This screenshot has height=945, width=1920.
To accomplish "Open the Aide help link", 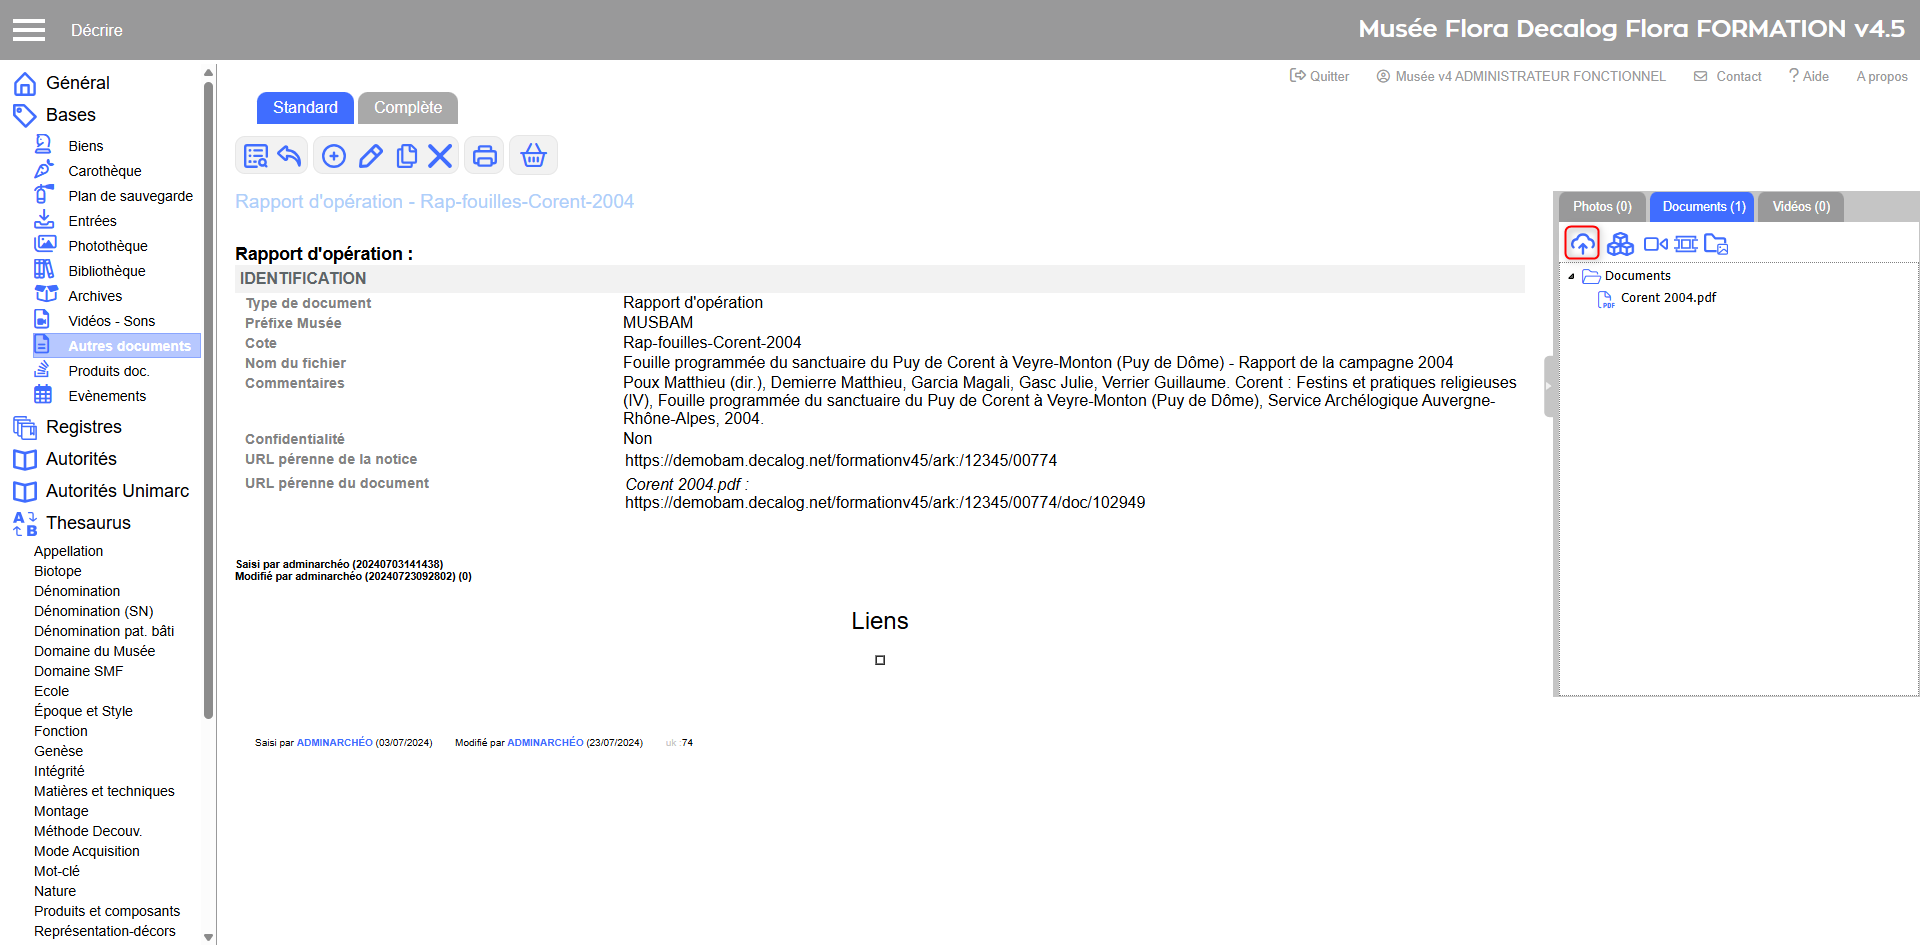I will pyautogui.click(x=1809, y=76).
